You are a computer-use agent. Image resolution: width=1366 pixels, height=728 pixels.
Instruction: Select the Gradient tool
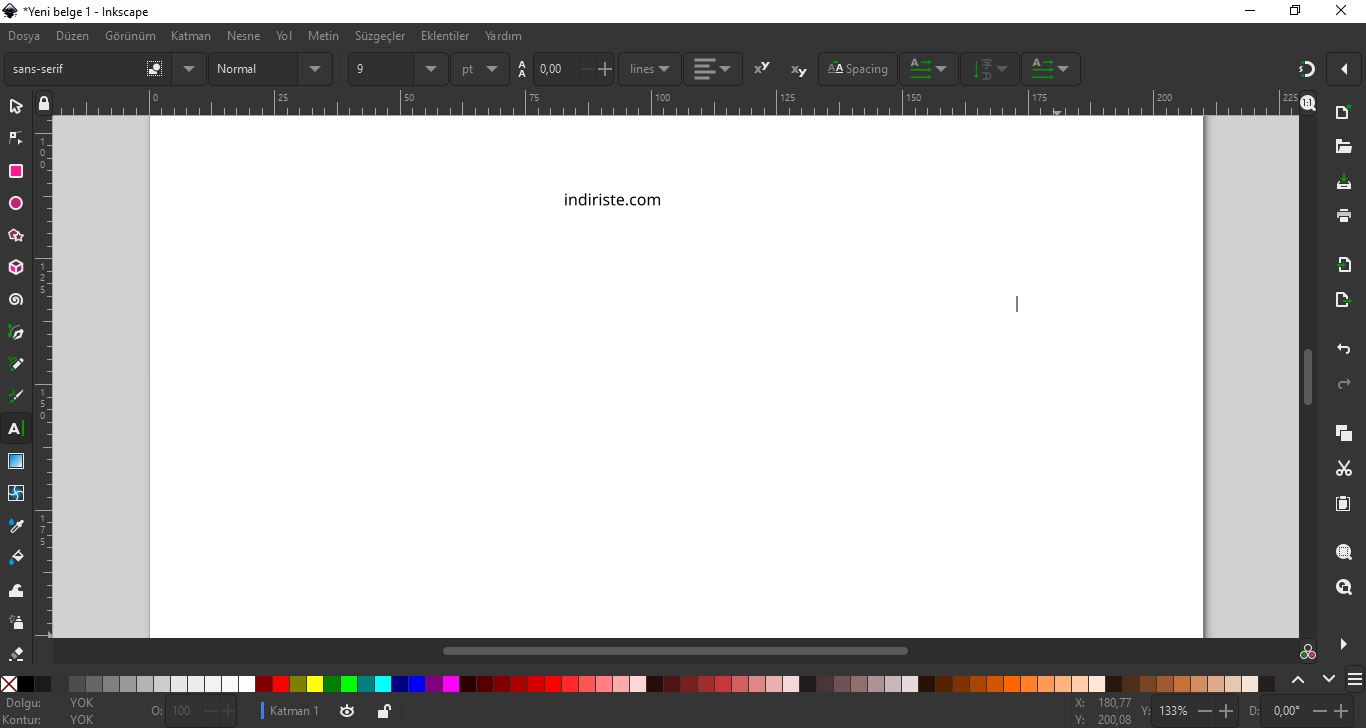point(16,461)
